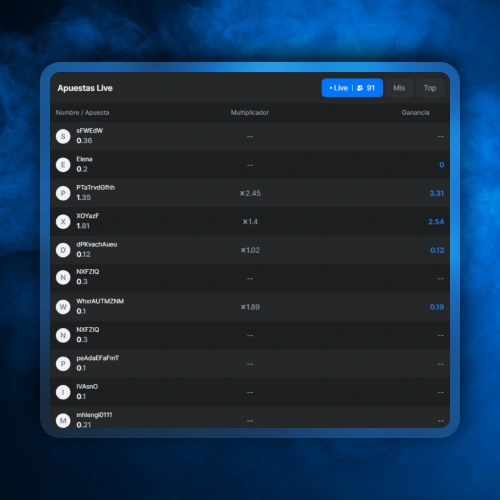Click the X avatar for XOYazF
The height and width of the screenshot is (500, 500).
point(63,222)
